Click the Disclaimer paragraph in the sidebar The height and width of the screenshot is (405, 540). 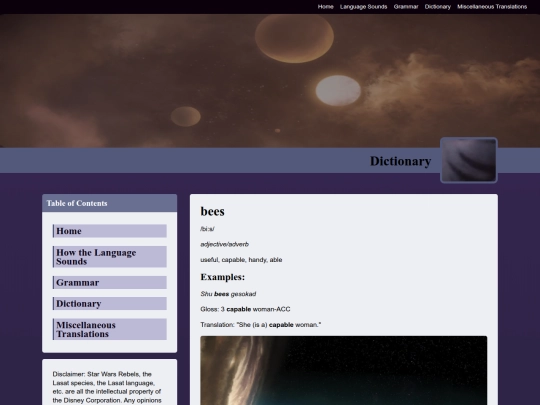coord(107,387)
